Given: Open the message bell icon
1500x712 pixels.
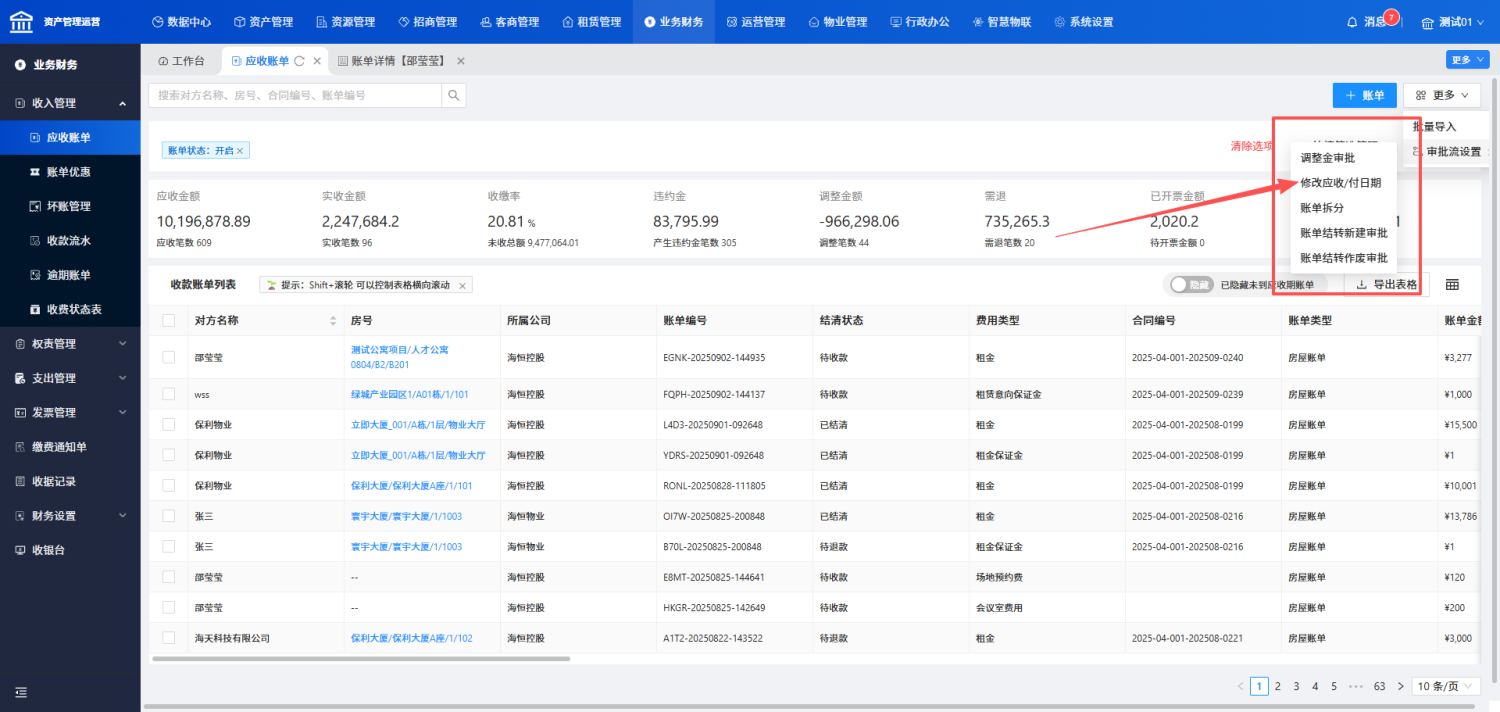Looking at the screenshot, I should click(1353, 22).
